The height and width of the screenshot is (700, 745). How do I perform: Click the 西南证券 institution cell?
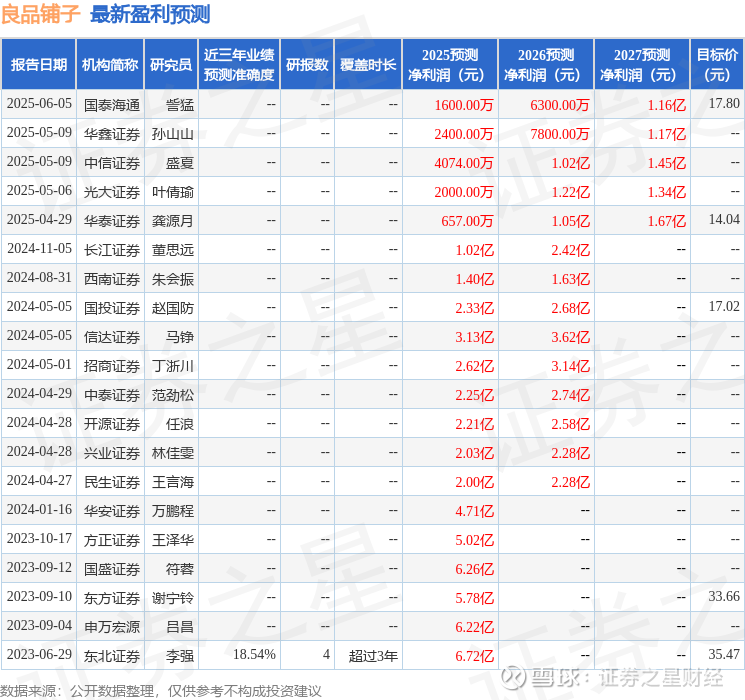point(112,279)
